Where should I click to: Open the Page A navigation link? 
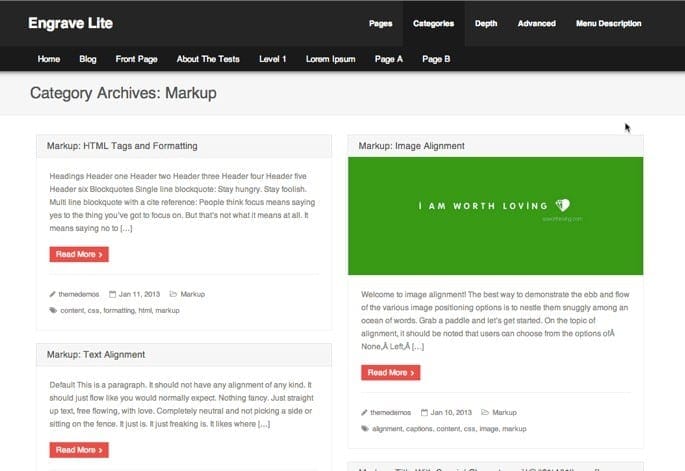point(388,59)
